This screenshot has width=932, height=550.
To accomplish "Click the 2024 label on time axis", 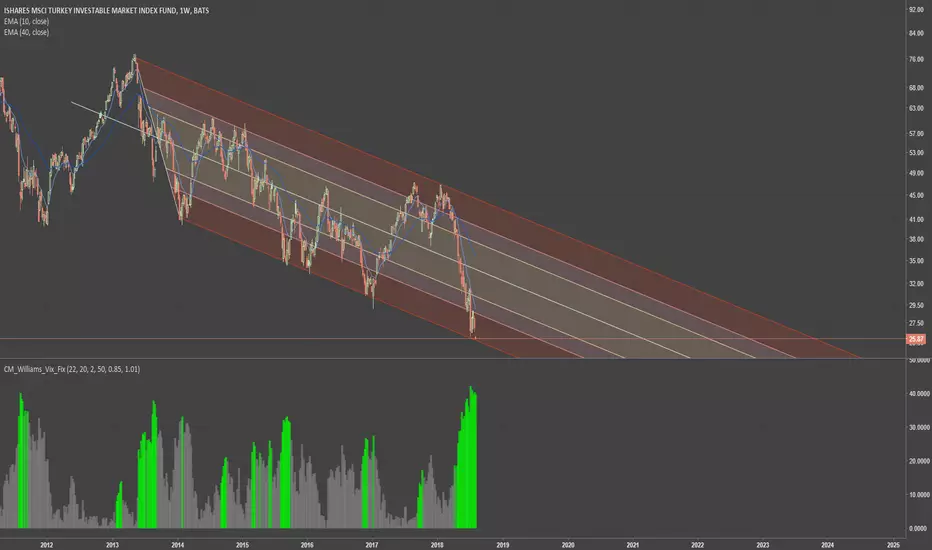I will pos(827,545).
